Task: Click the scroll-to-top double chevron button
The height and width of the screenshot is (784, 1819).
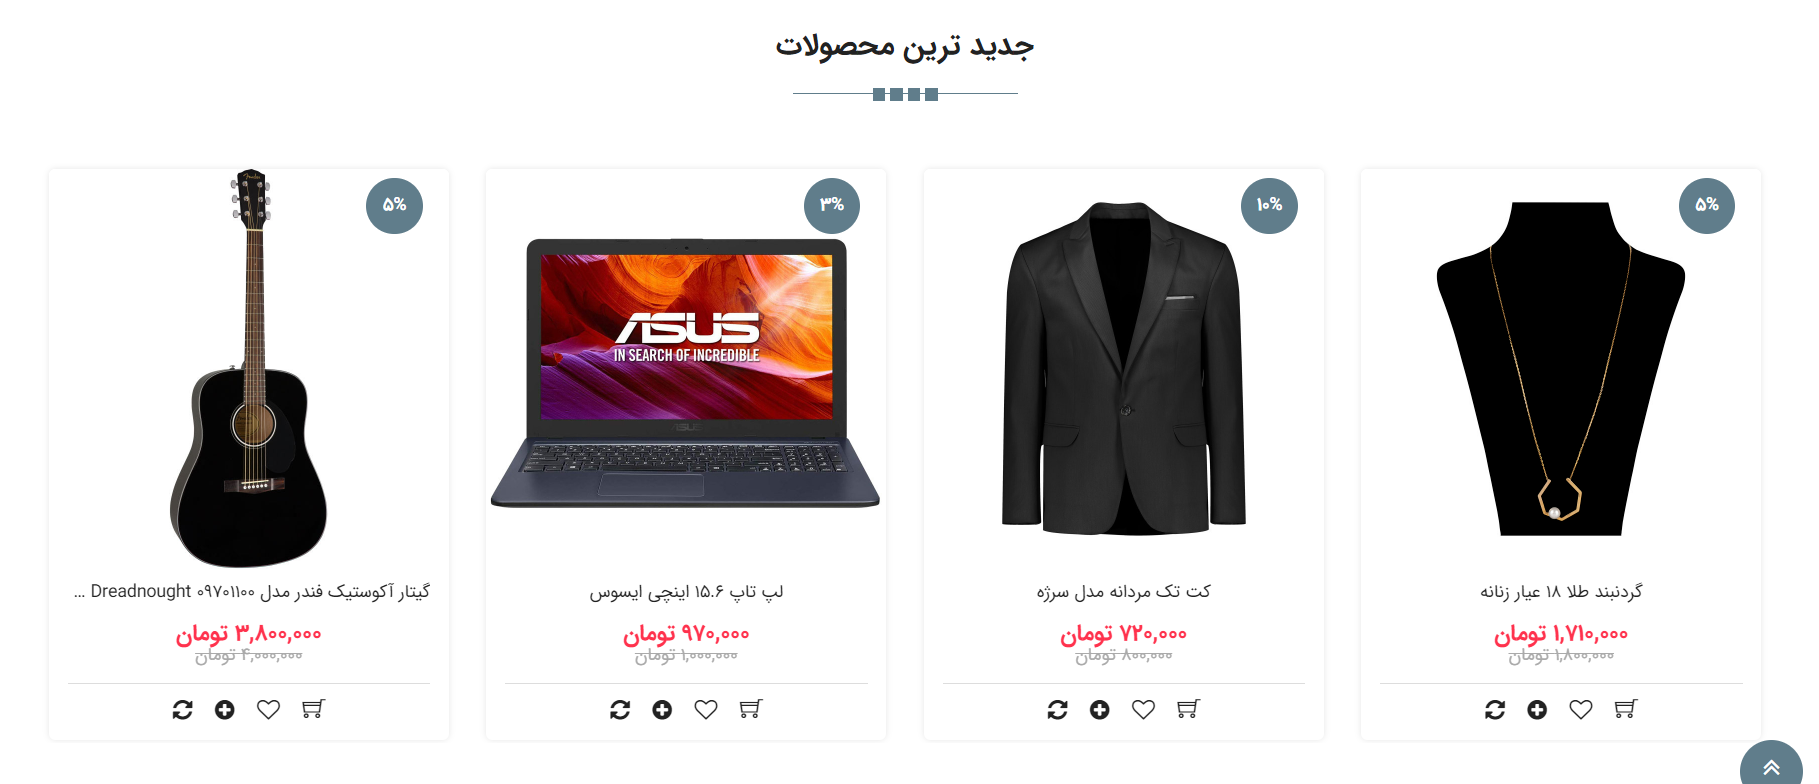Action: [x=1771, y=765]
